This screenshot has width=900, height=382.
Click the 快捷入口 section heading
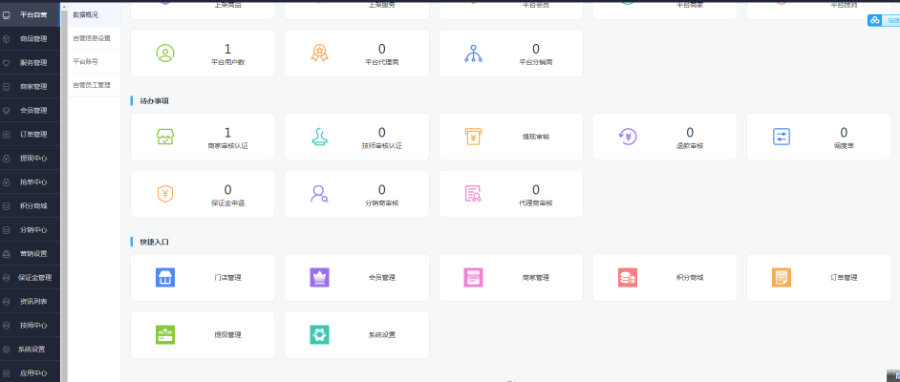[x=154, y=242]
